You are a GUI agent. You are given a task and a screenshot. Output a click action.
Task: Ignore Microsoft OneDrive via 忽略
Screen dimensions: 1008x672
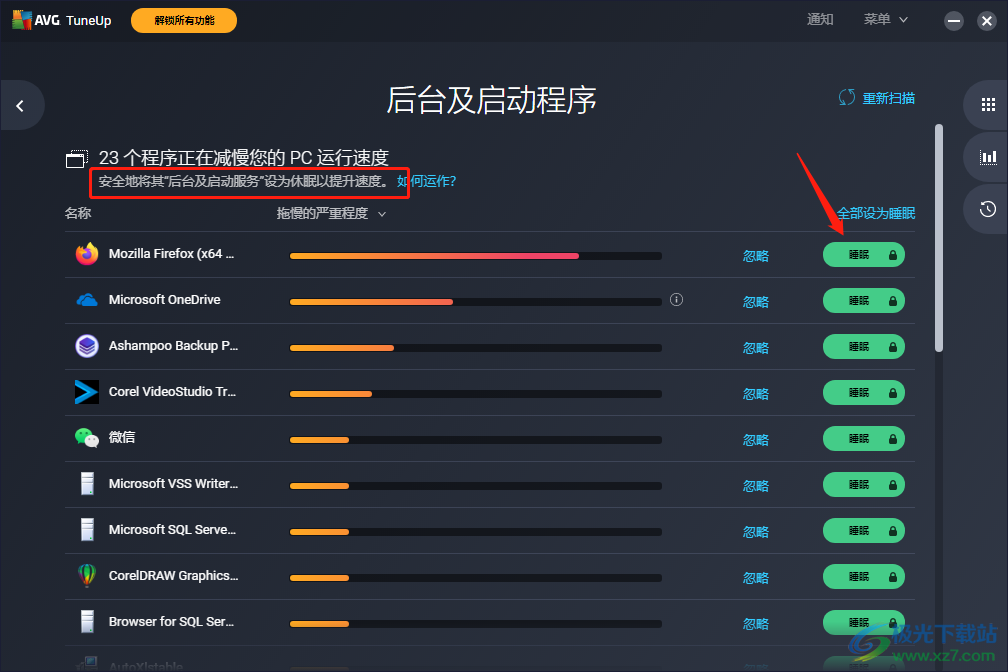[756, 302]
